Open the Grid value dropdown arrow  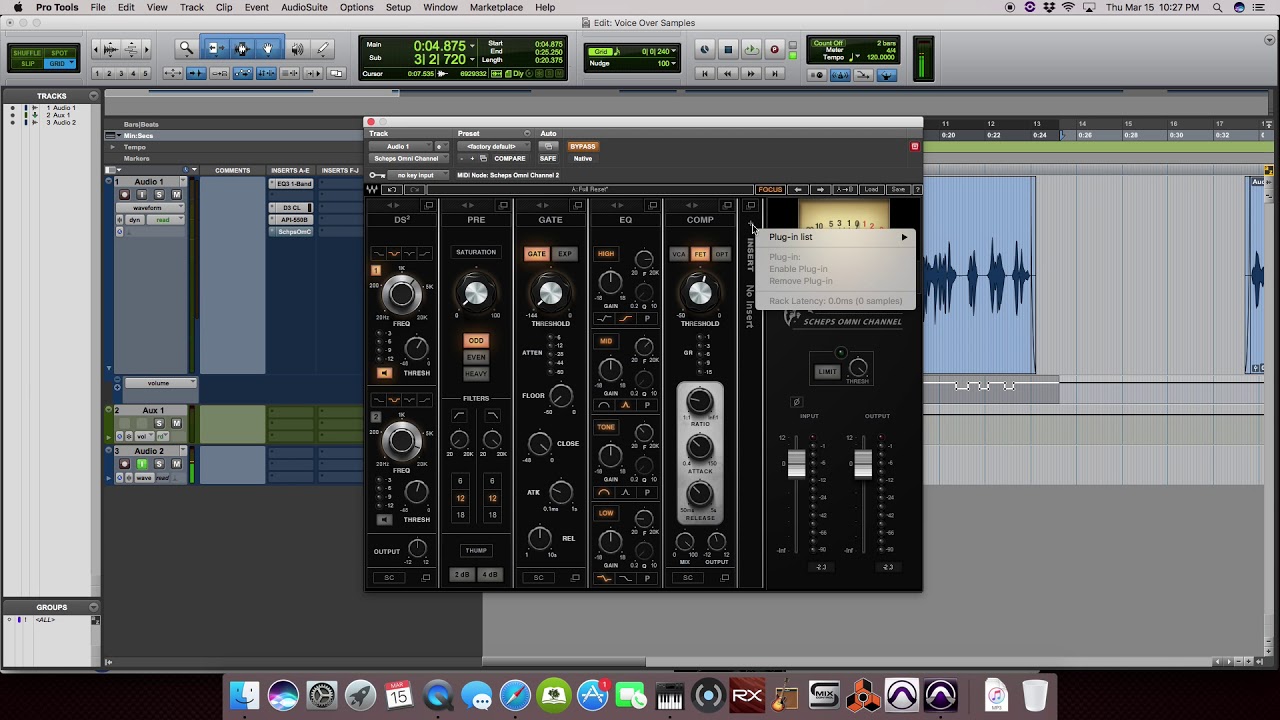click(674, 51)
